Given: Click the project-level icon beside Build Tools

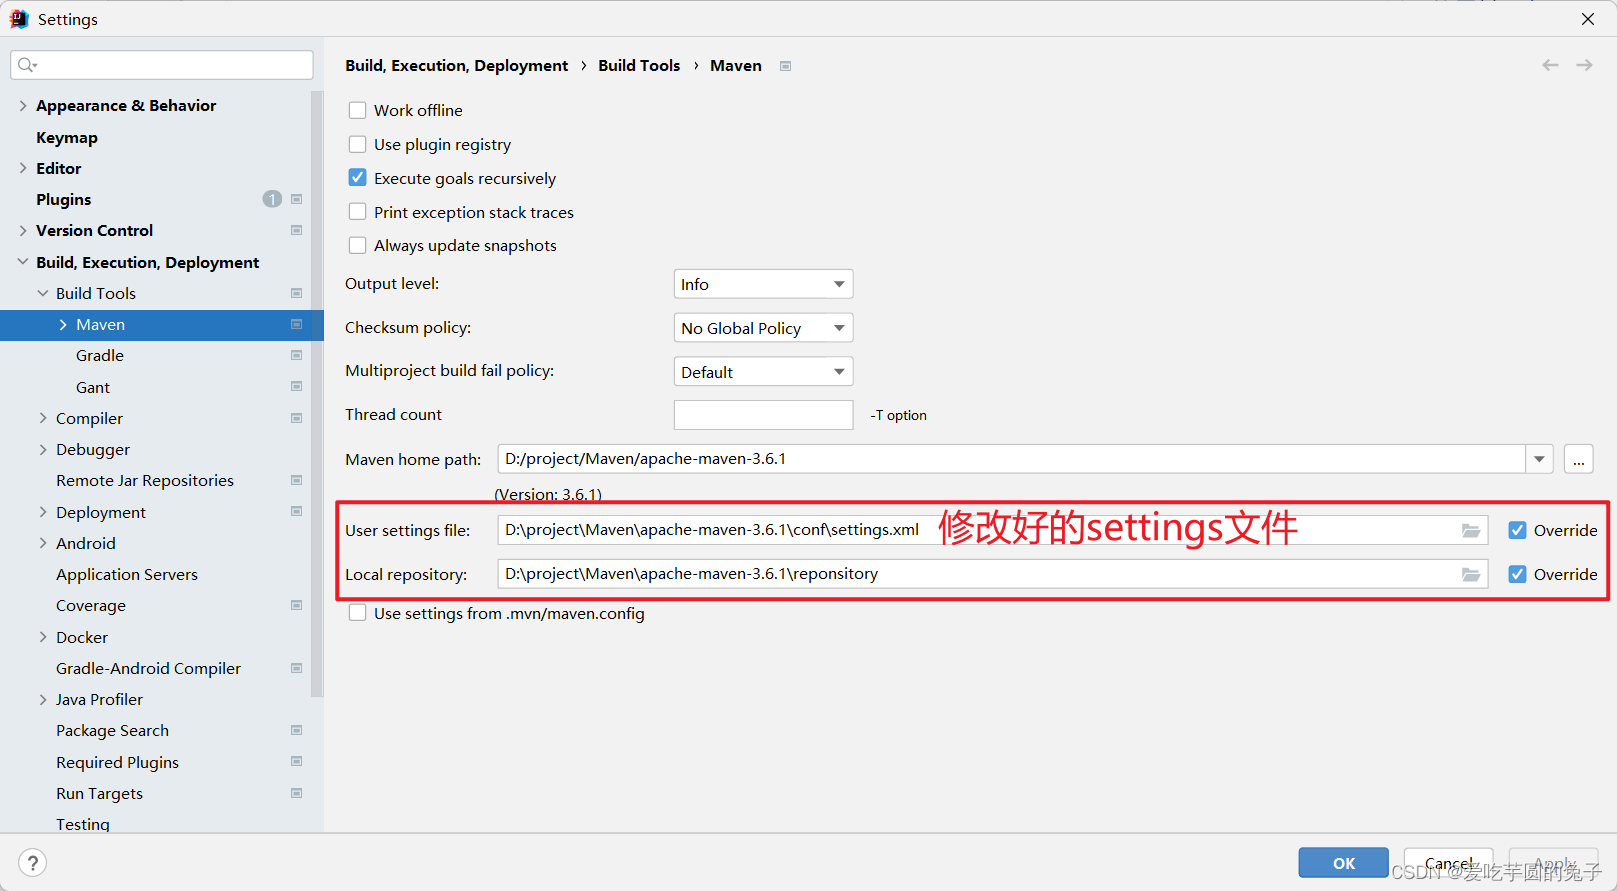Looking at the screenshot, I should [x=297, y=293].
